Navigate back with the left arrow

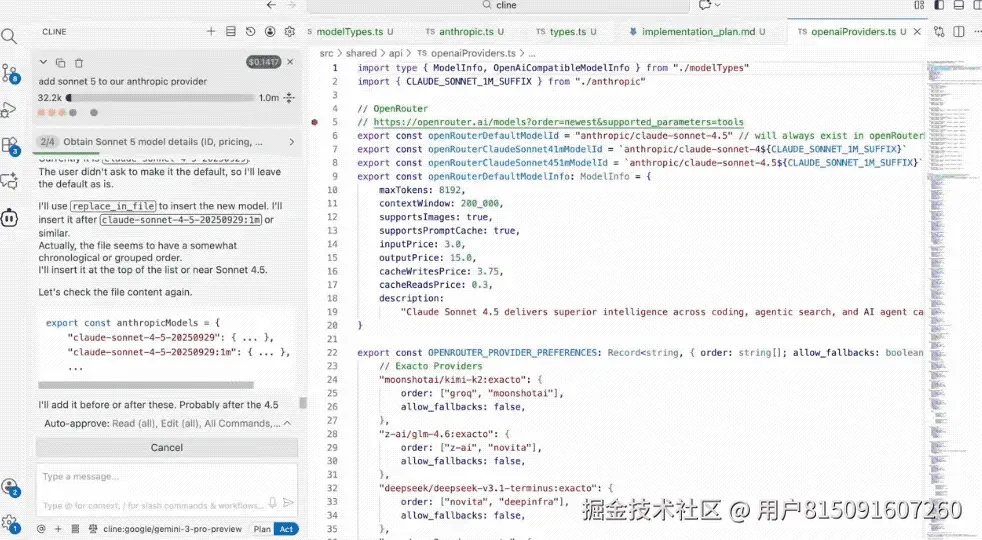(x=271, y=5)
